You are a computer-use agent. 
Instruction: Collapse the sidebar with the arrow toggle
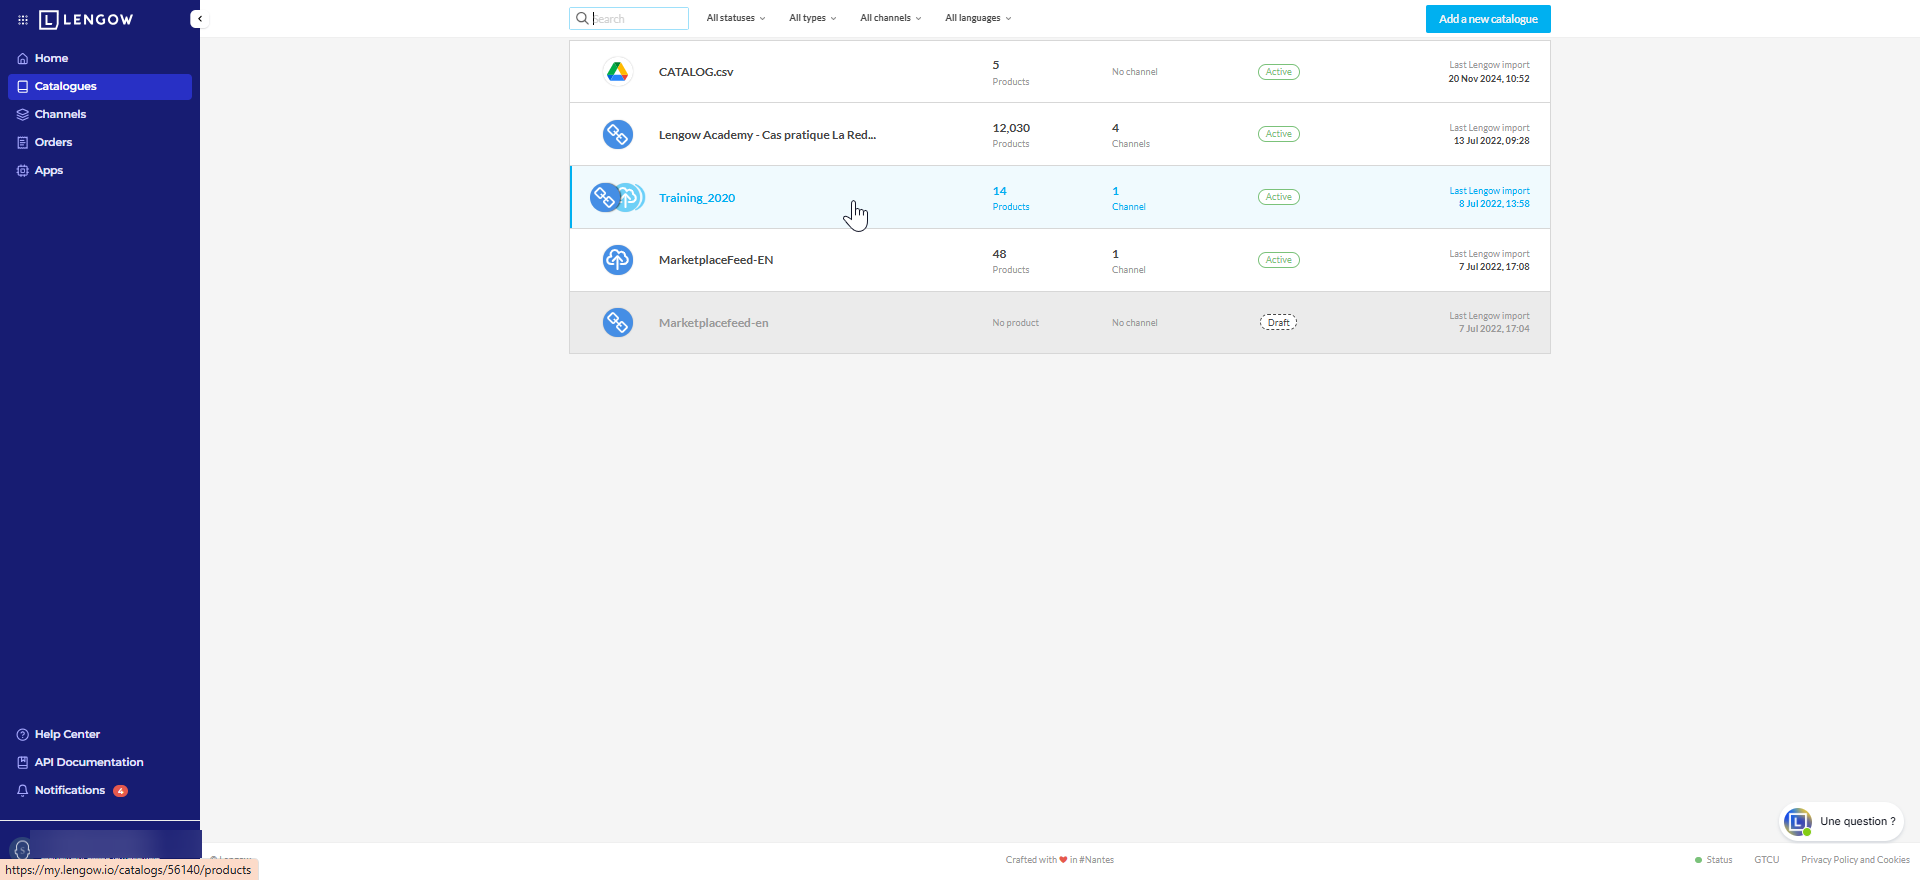(198, 19)
